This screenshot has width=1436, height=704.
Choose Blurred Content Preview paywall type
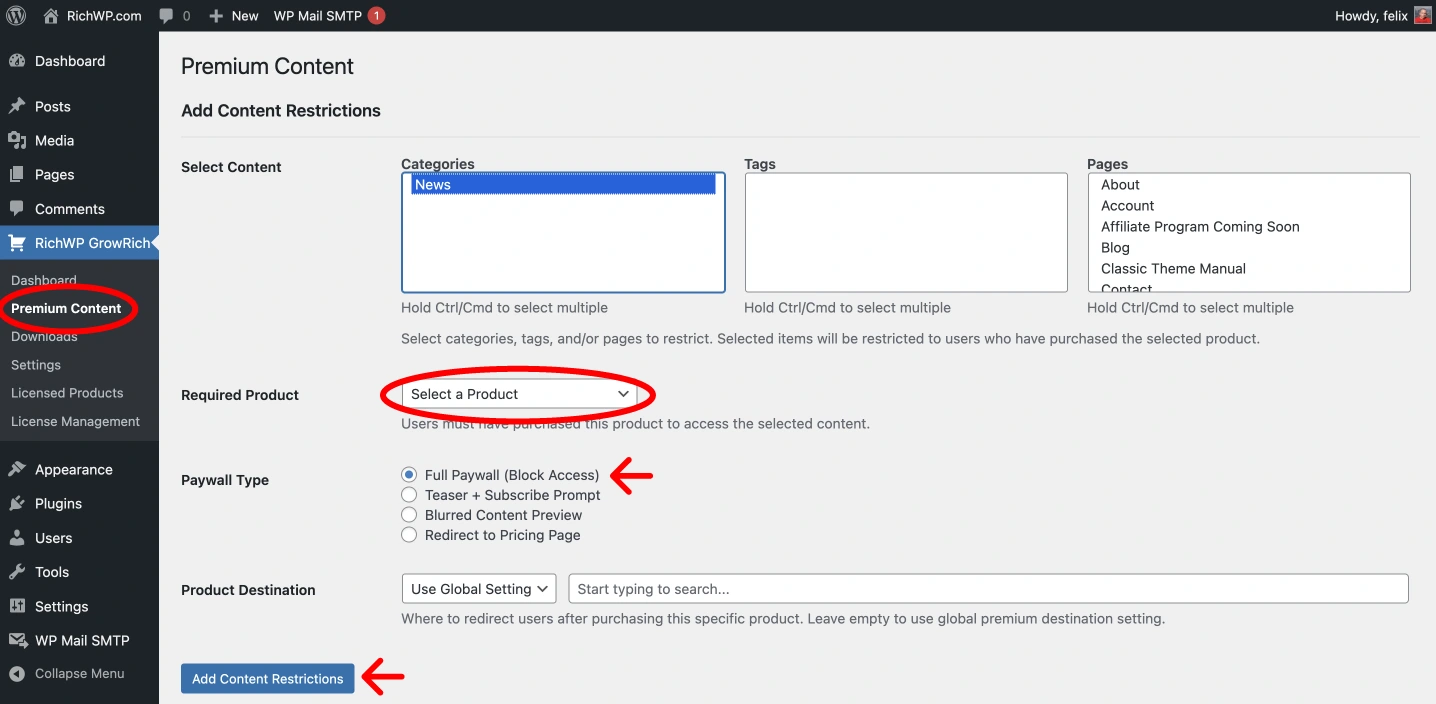point(409,515)
